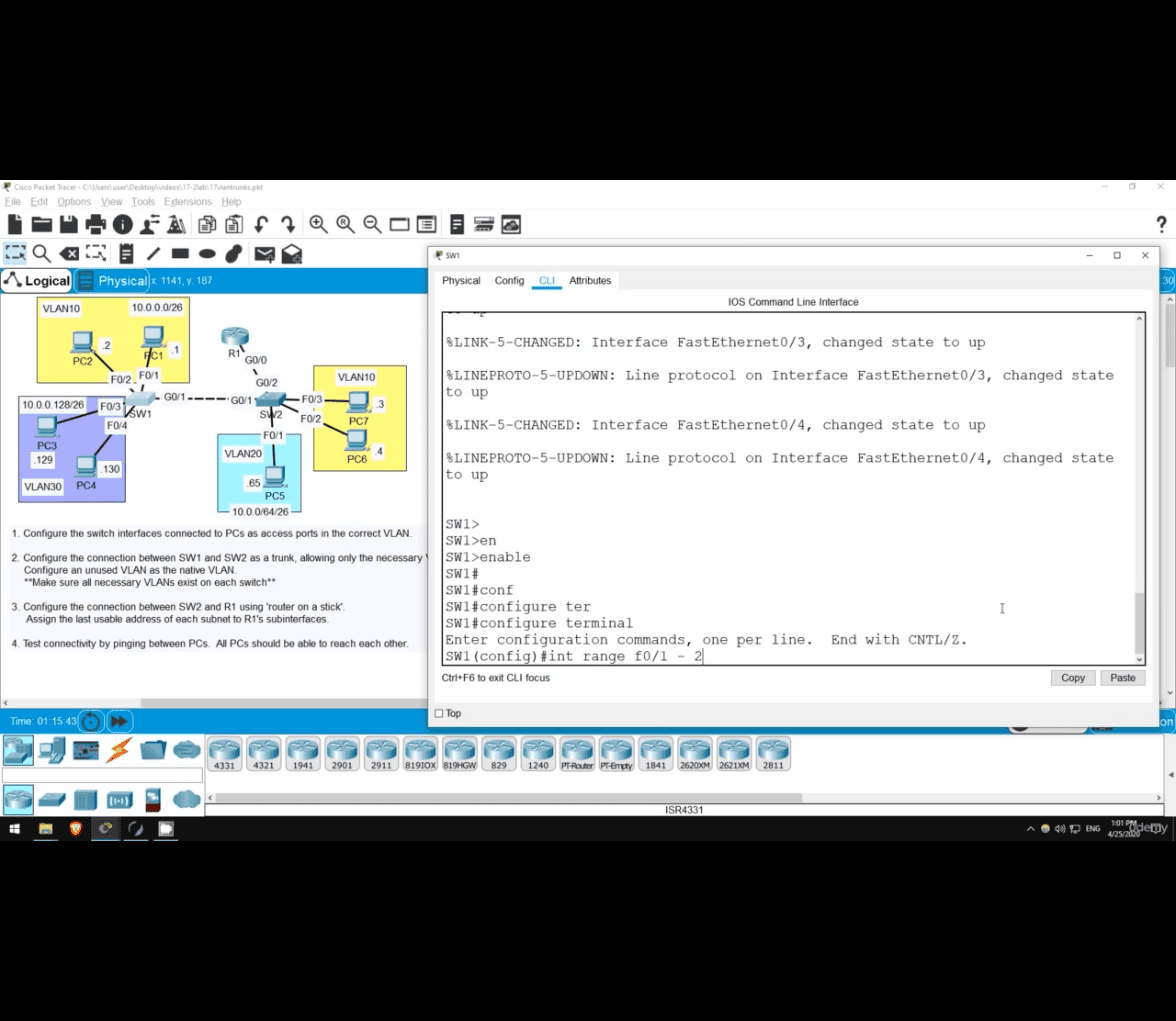This screenshot has width=1176, height=1021.
Task: Click the Add Complex PDU open-envelope icon
Action: point(292,254)
